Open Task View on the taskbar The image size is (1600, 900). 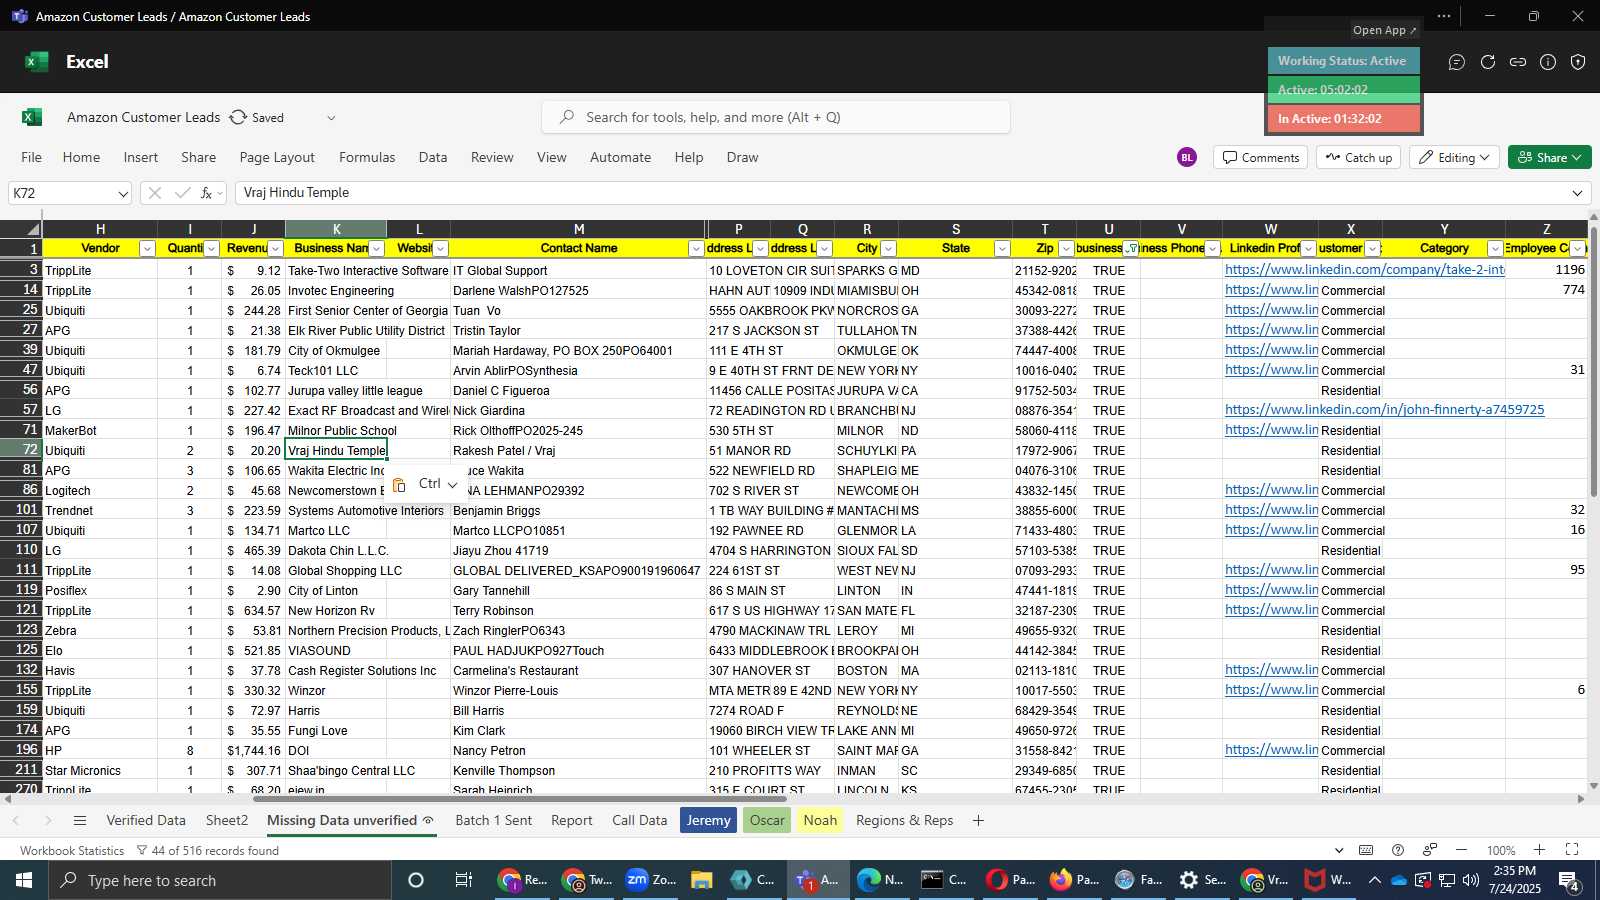(x=464, y=880)
